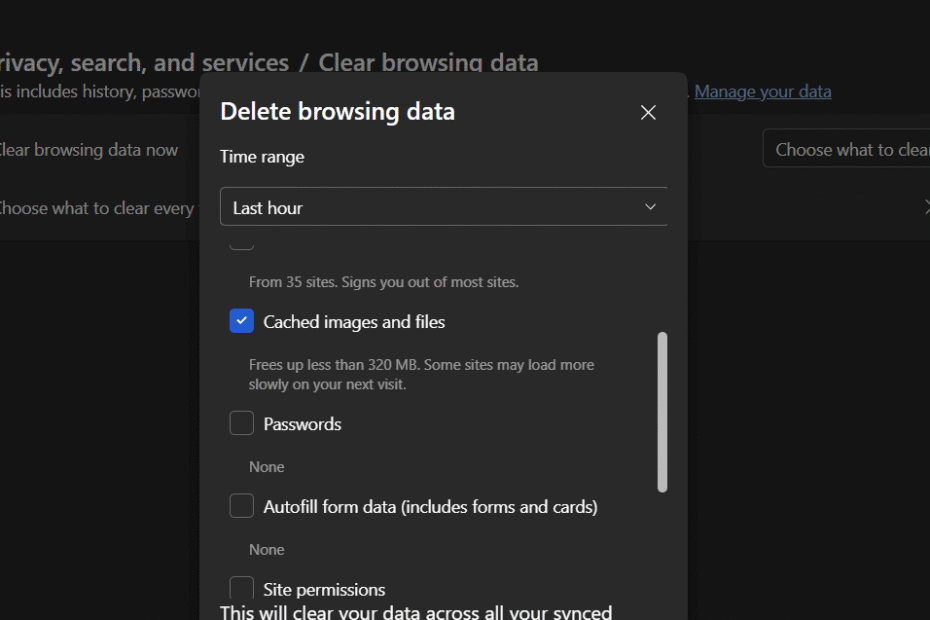Open the Time range dropdown

443,207
